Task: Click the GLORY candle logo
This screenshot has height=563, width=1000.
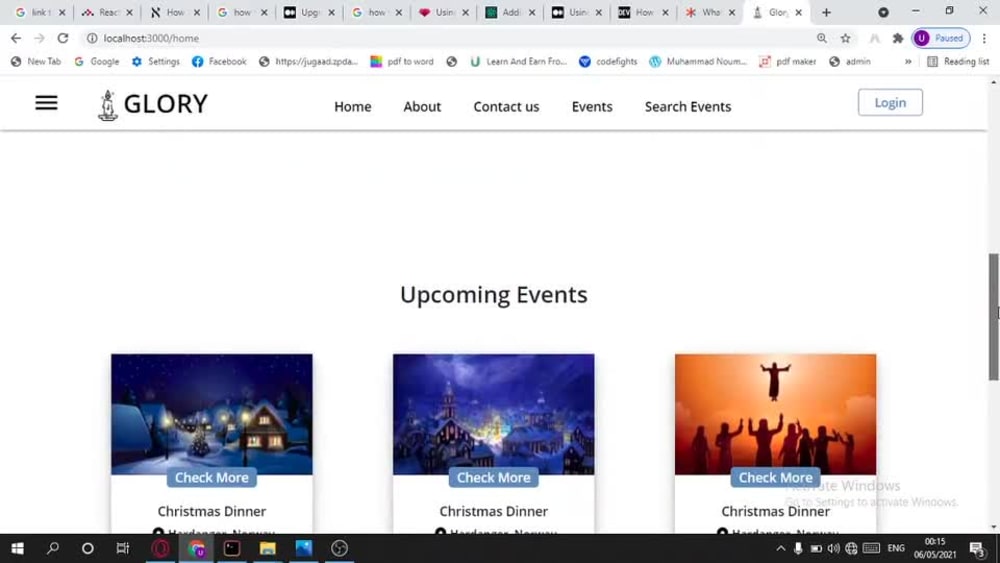Action: (108, 105)
